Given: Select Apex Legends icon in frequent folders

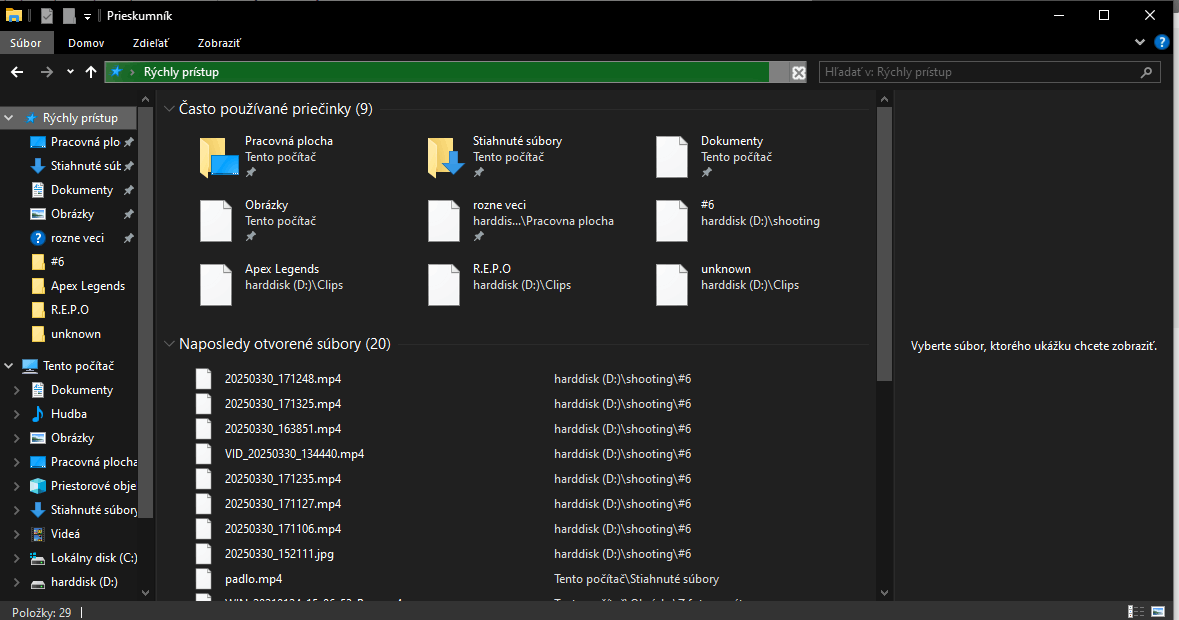Looking at the screenshot, I should pos(216,285).
